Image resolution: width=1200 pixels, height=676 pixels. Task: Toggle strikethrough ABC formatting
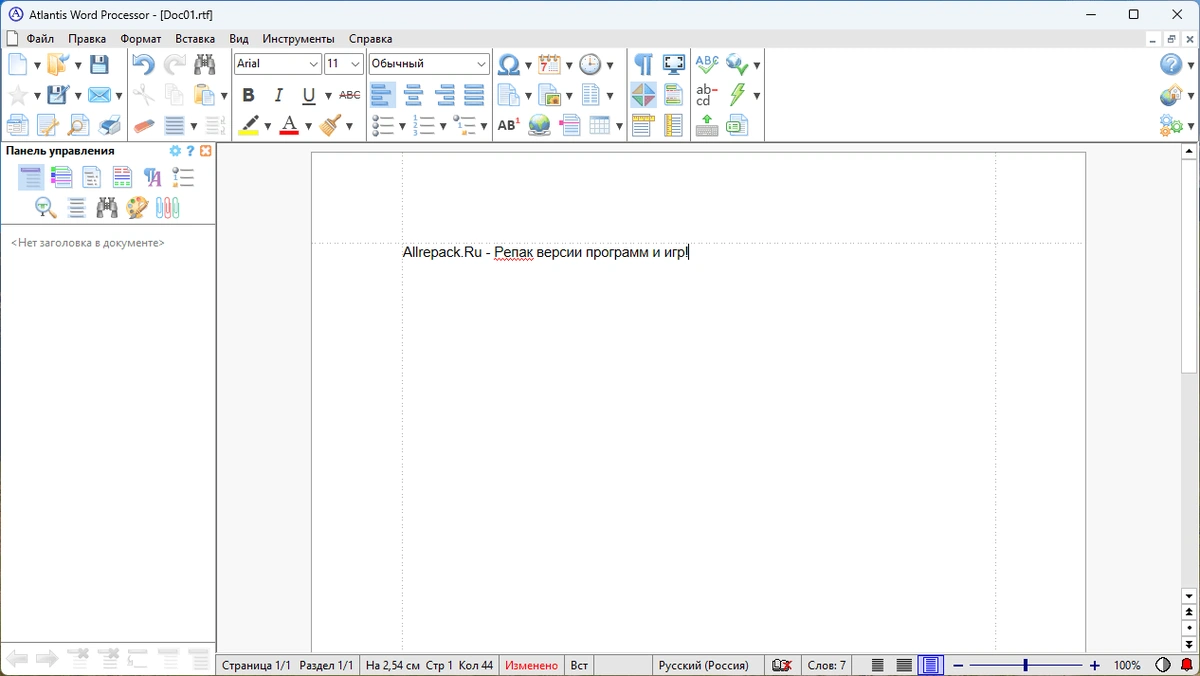[350, 95]
